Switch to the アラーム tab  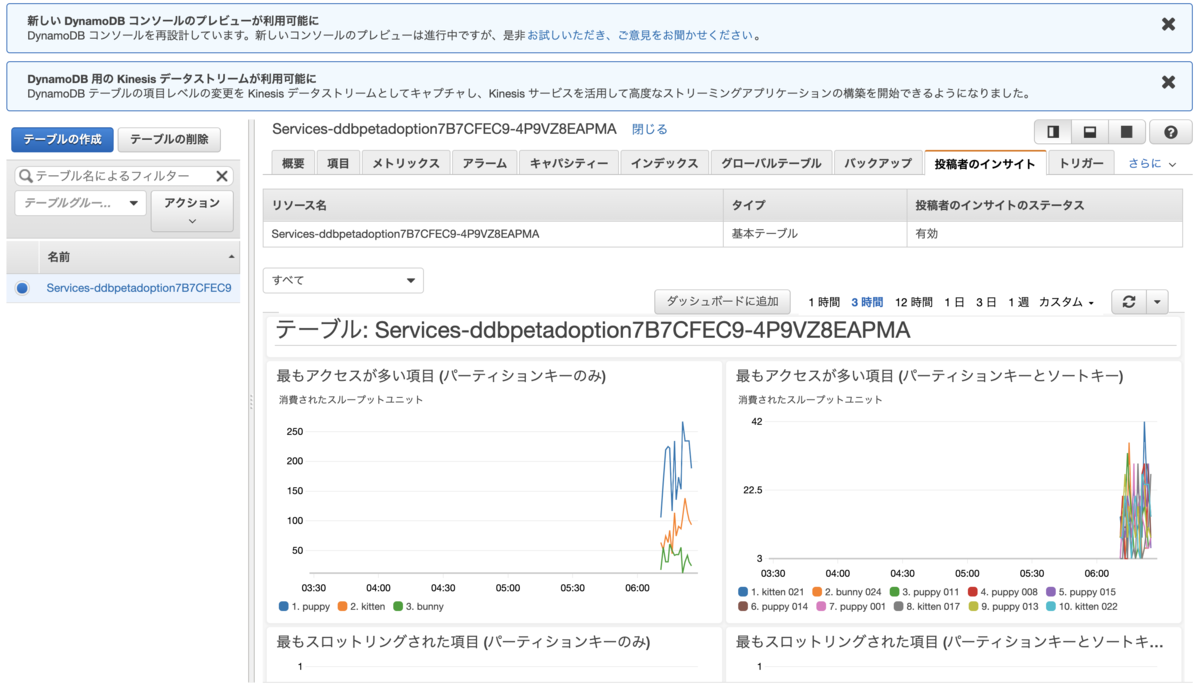pos(485,163)
